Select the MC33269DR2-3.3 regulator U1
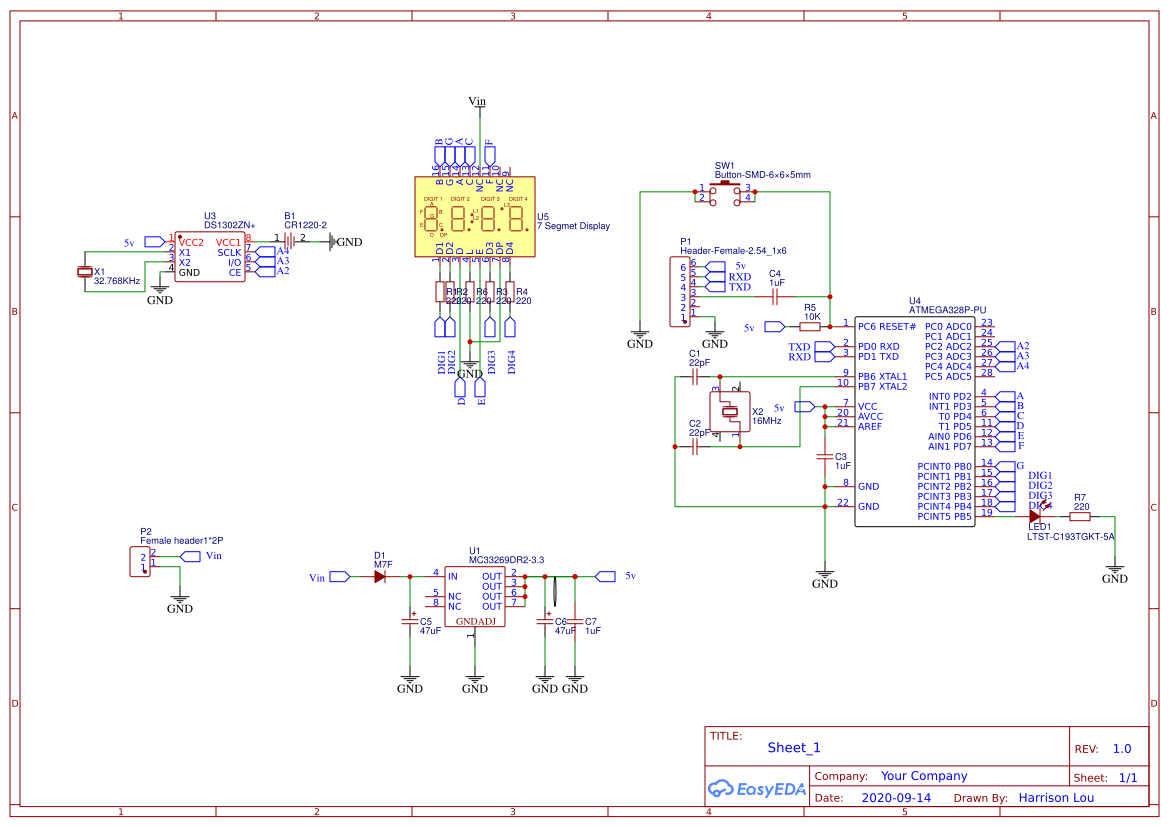The image size is (1169, 827). [x=477, y=595]
